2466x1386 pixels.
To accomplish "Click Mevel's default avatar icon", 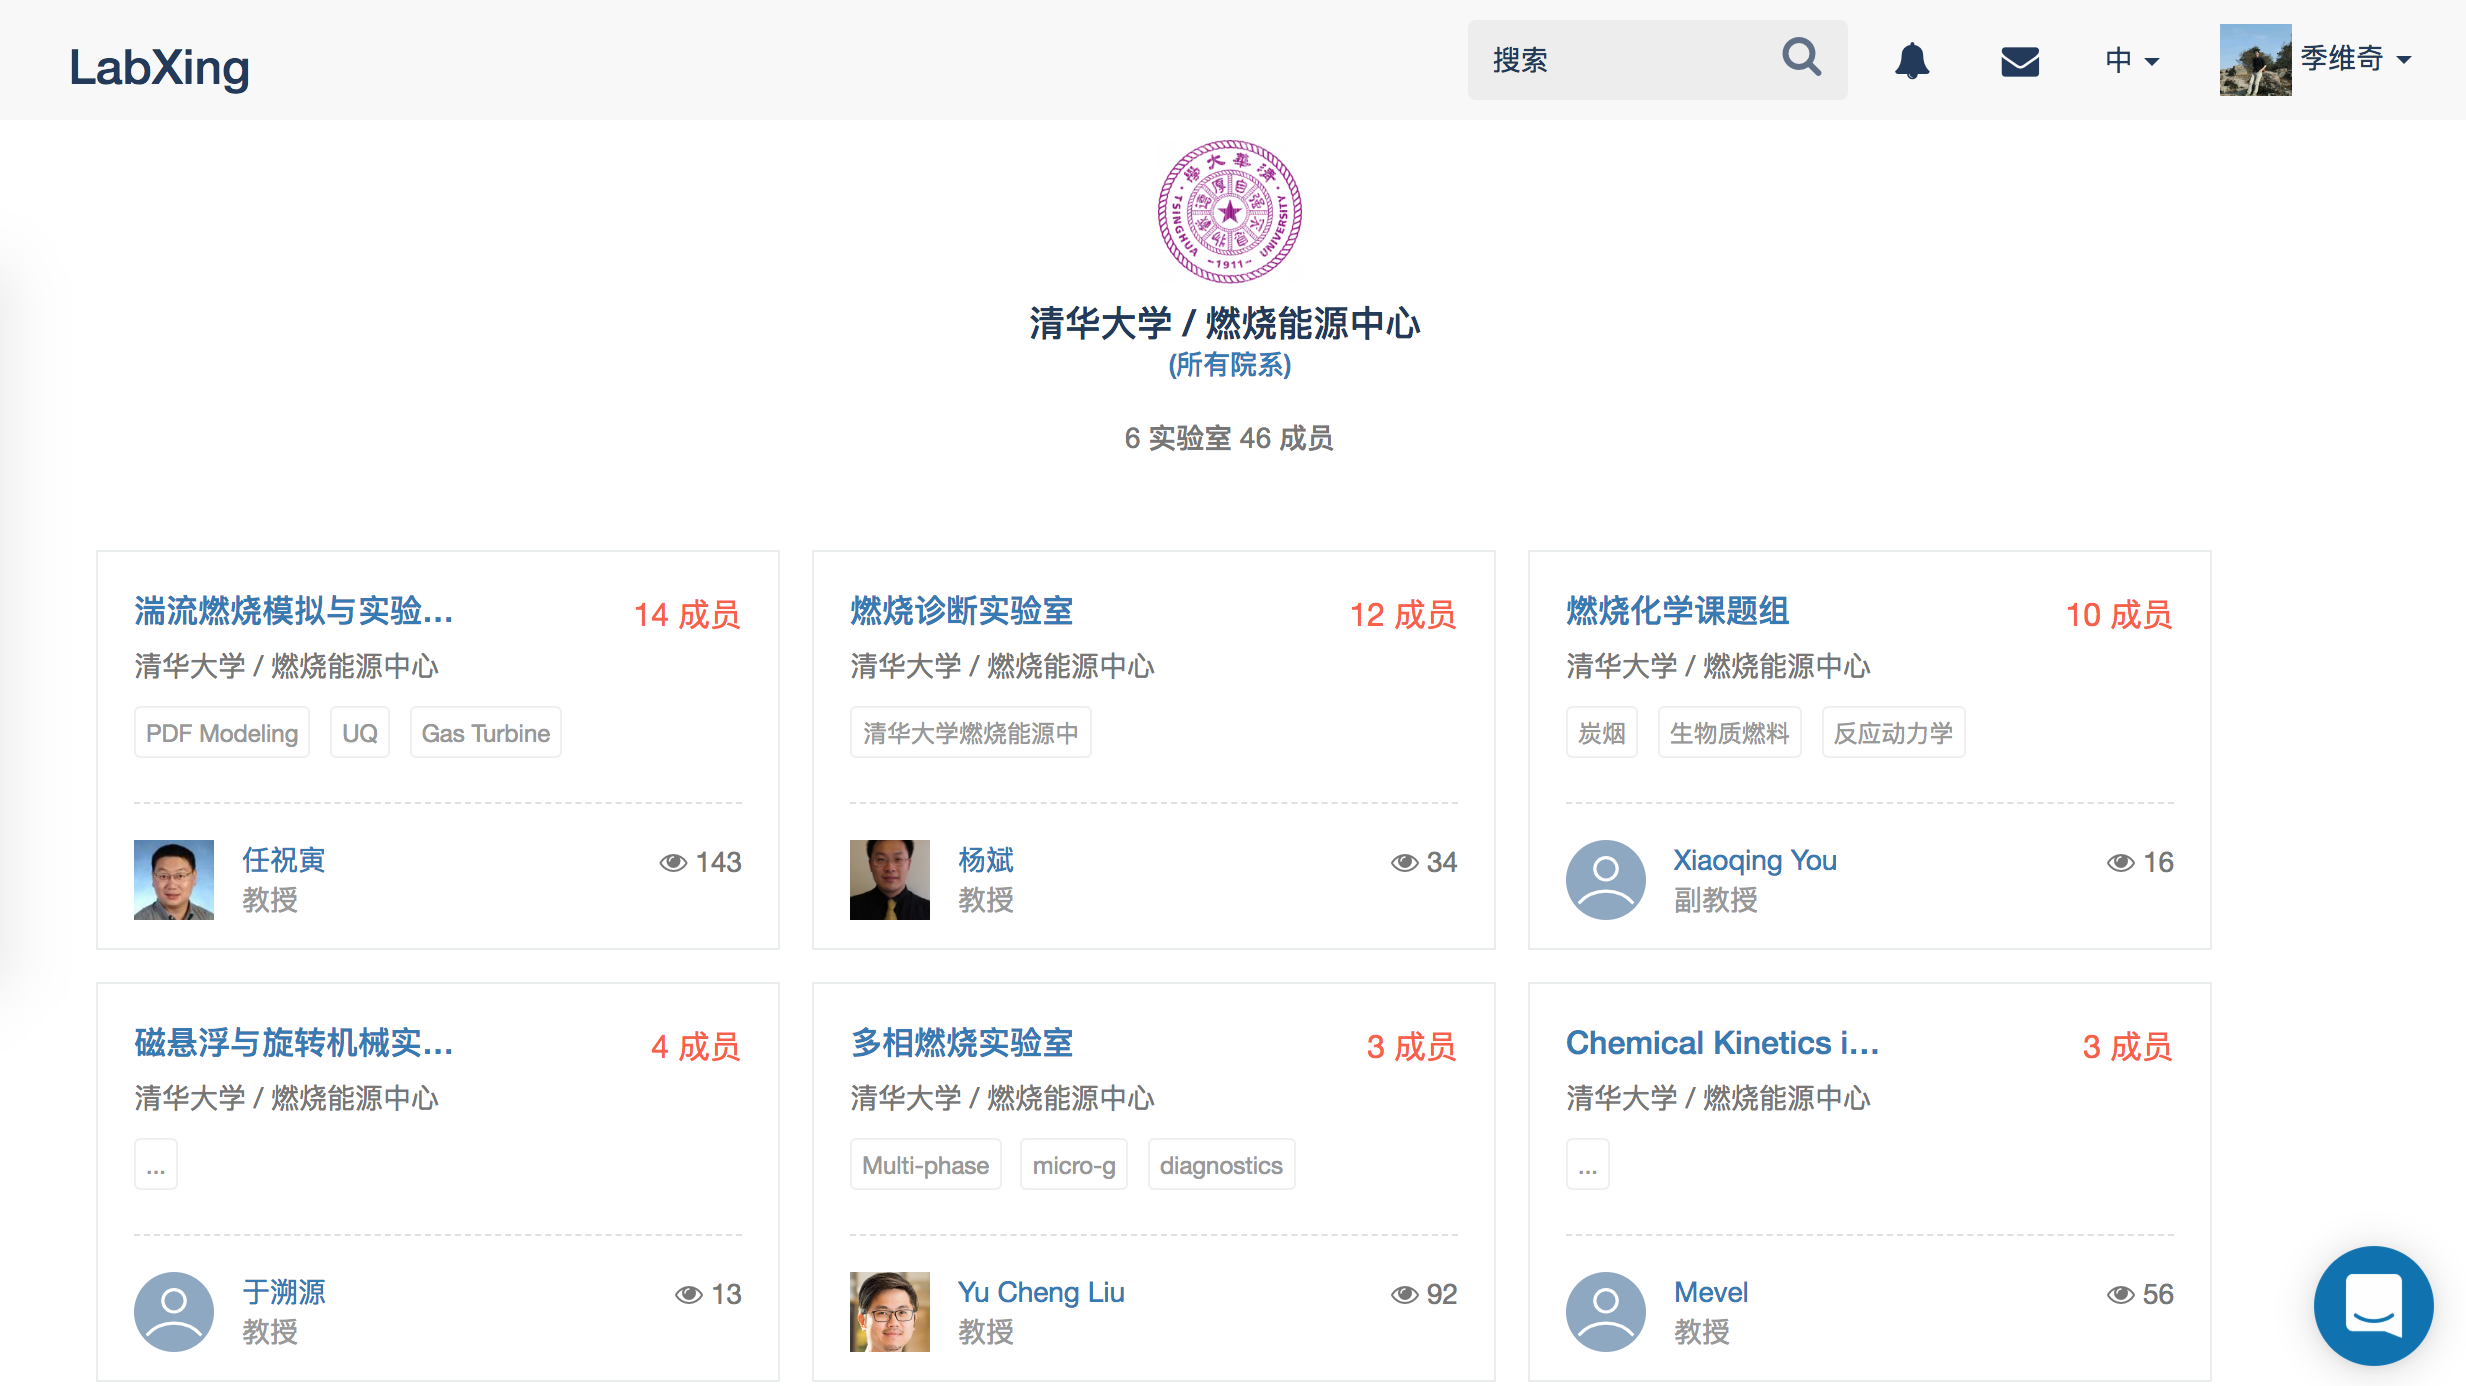I will click(1606, 1312).
